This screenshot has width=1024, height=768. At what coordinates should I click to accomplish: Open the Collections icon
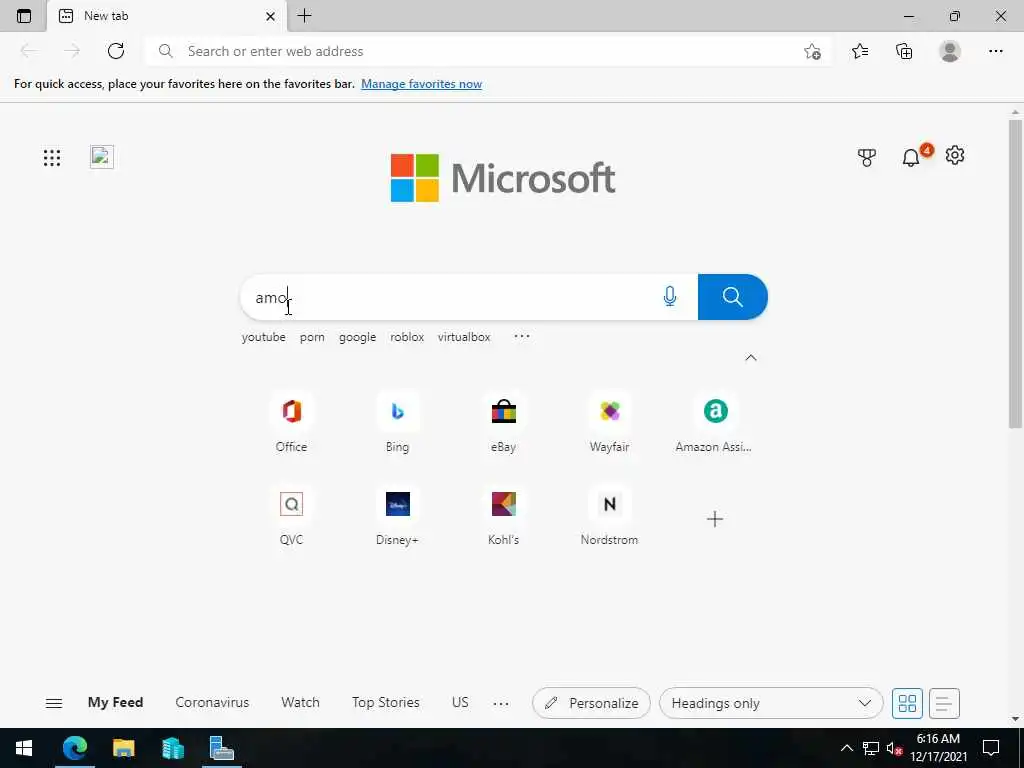point(904,51)
